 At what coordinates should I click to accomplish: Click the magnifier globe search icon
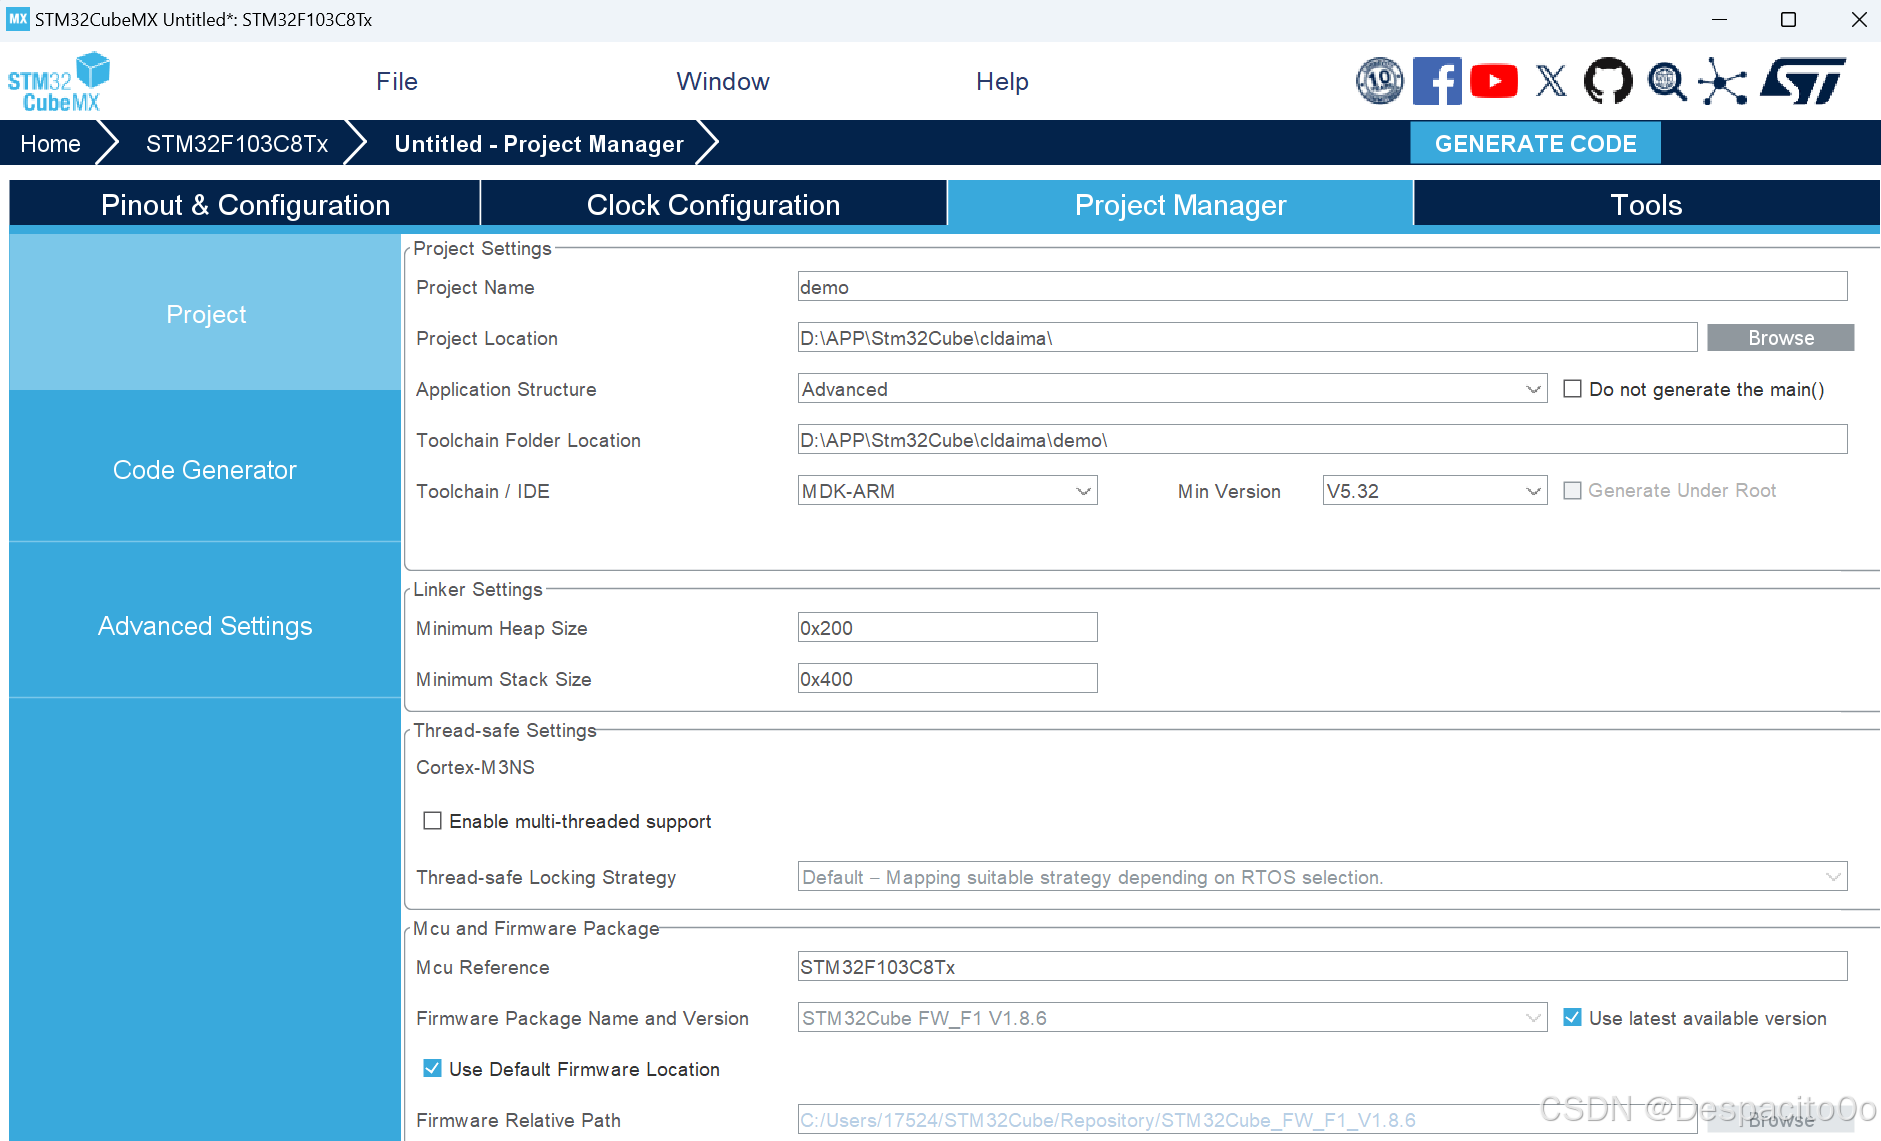click(1666, 81)
